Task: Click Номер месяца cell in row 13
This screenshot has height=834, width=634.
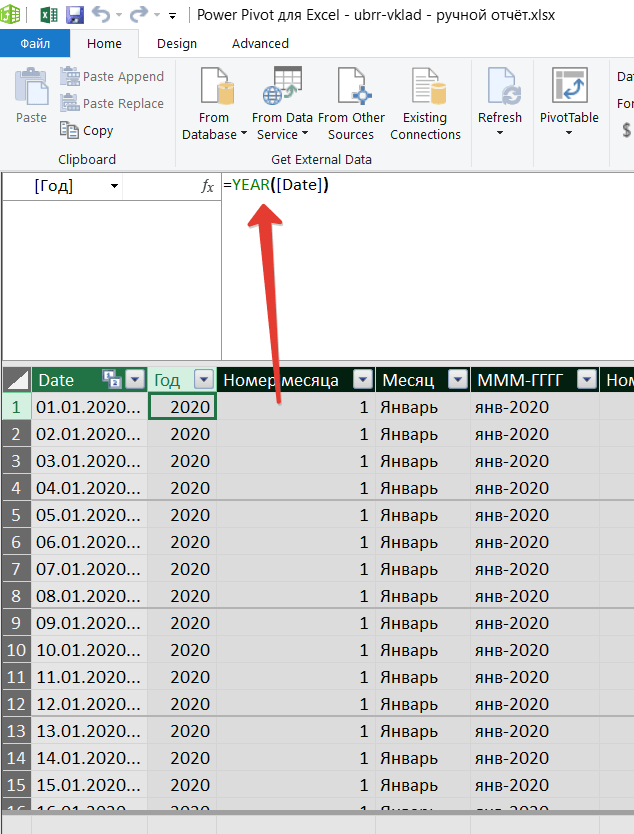Action: [x=296, y=731]
